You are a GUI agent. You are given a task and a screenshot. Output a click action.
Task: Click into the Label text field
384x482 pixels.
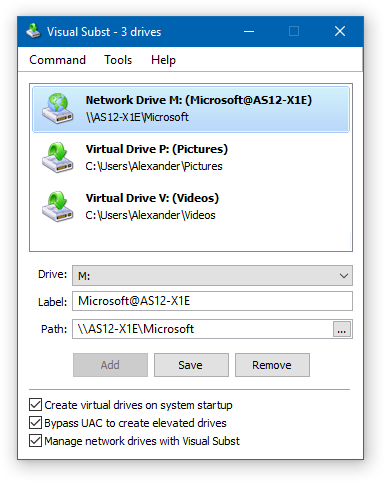coord(212,301)
